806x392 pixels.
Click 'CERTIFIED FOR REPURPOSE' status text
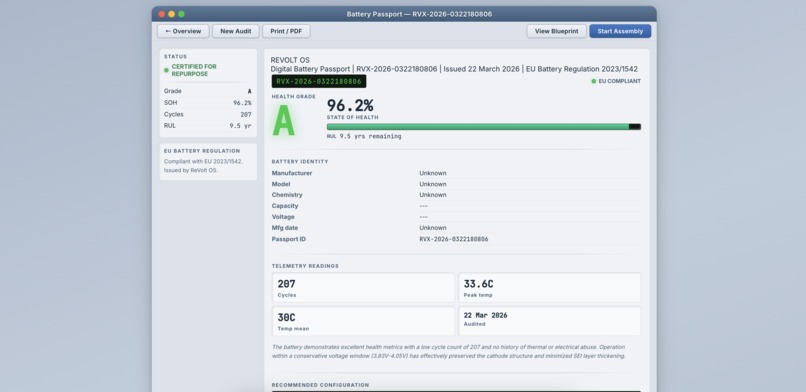tap(194, 70)
